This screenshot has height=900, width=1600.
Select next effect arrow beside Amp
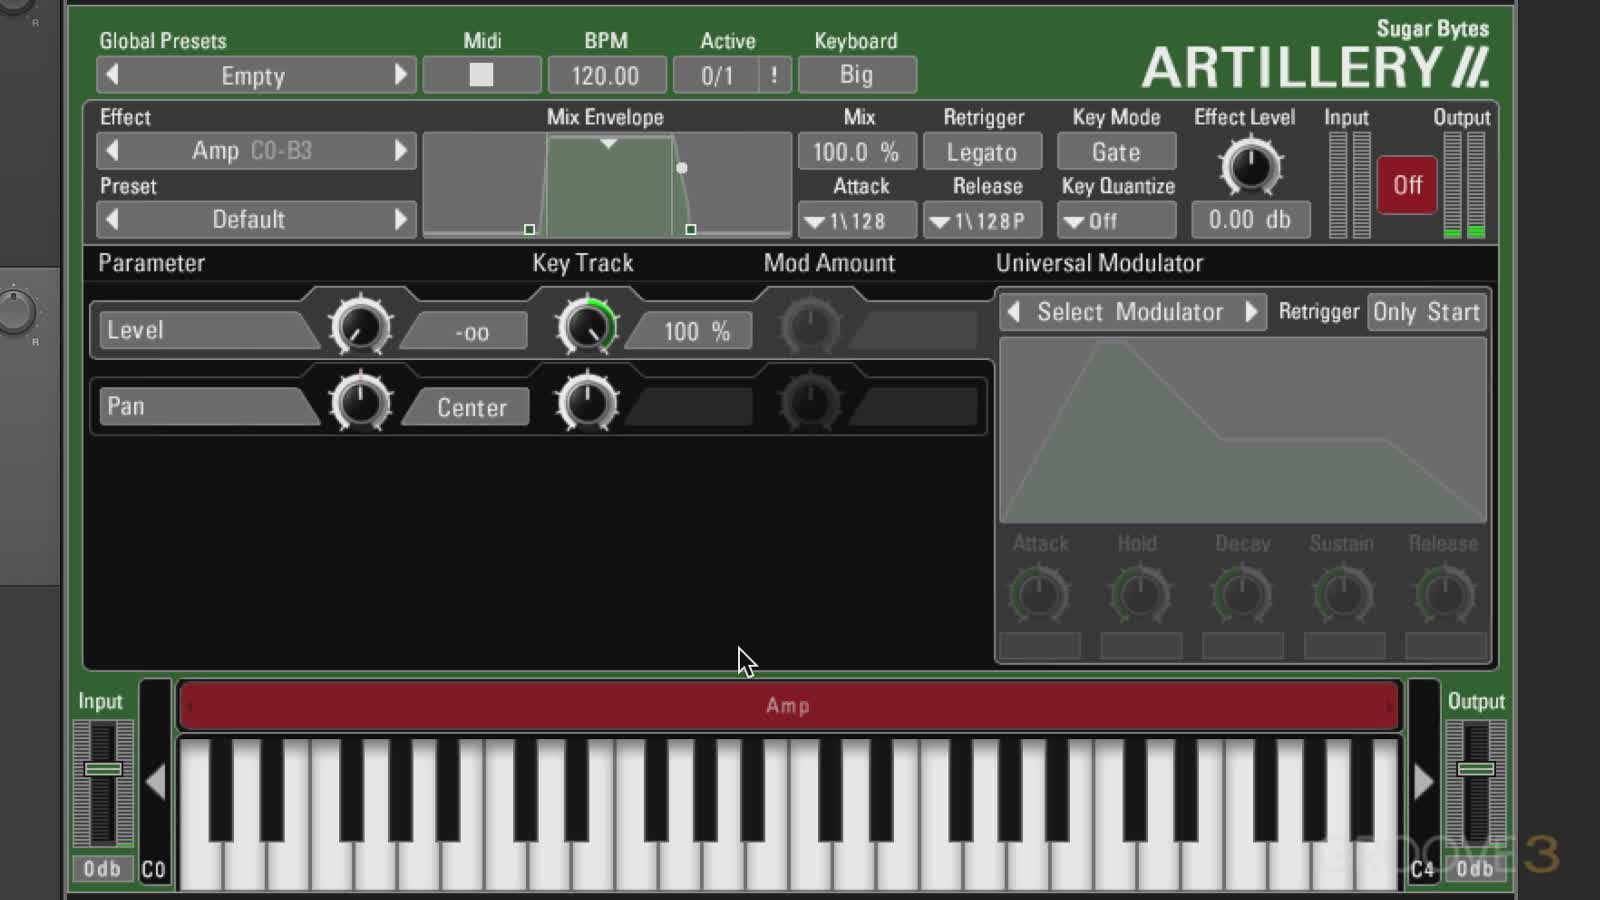click(x=400, y=151)
